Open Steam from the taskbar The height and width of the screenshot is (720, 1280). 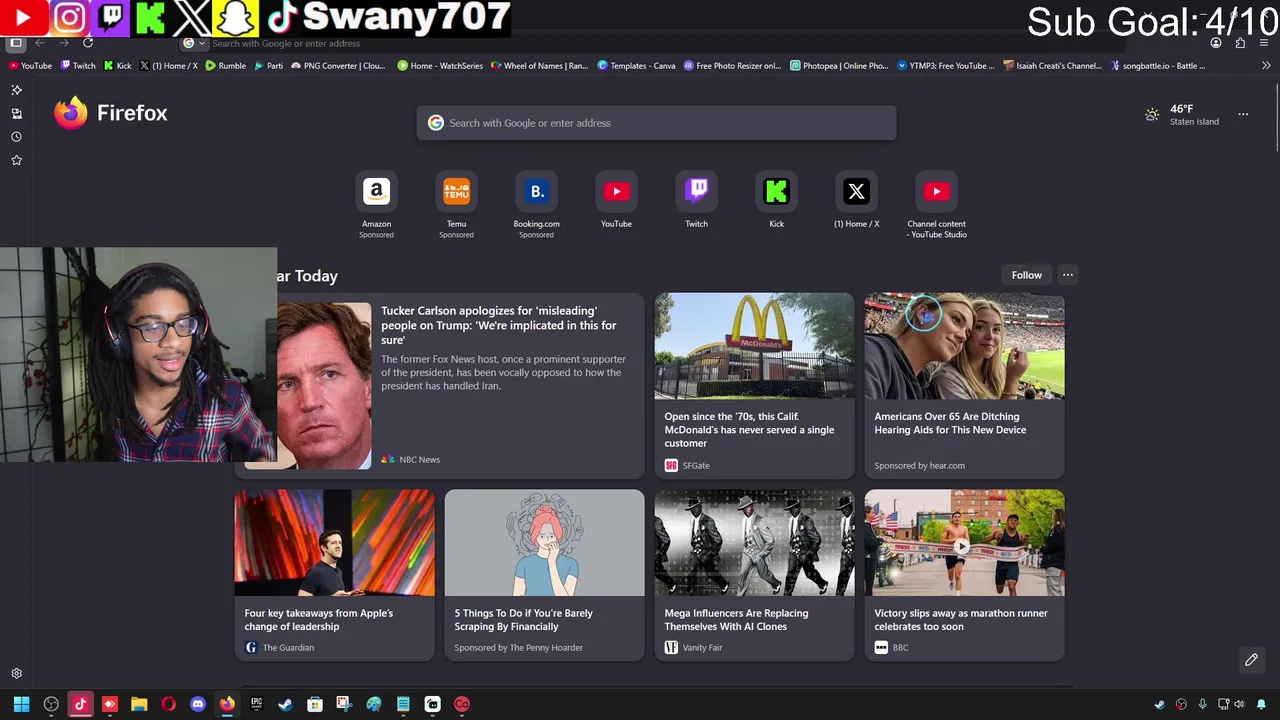(x=285, y=704)
